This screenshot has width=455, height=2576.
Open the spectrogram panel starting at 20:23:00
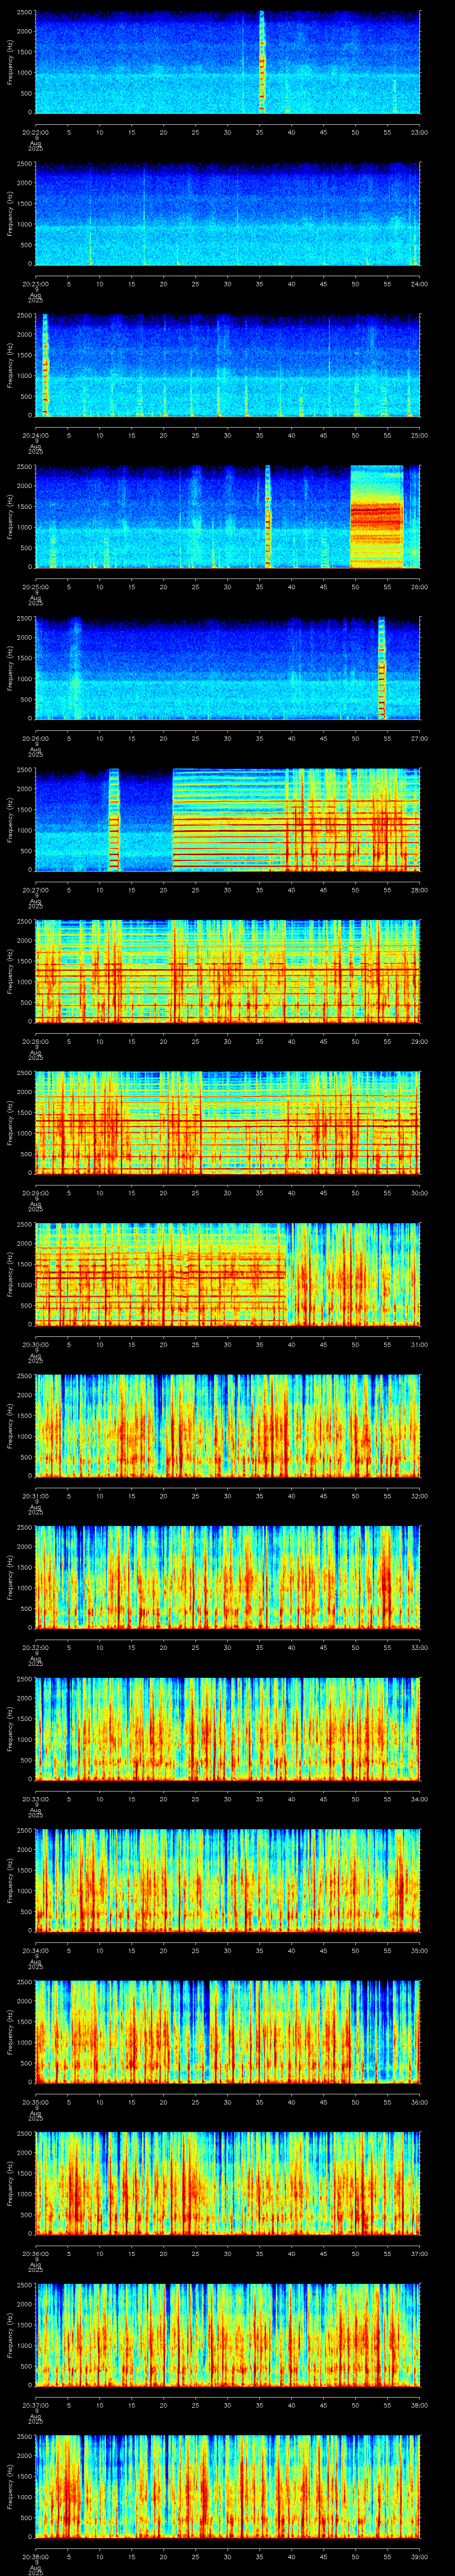(x=227, y=214)
